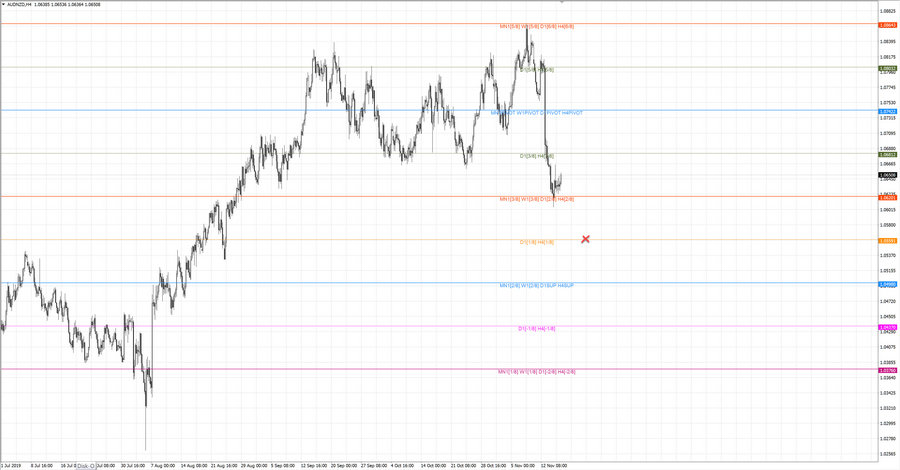Click the 21 Oct 08:00 date label
This screenshot has height=470, width=900.
(463, 466)
